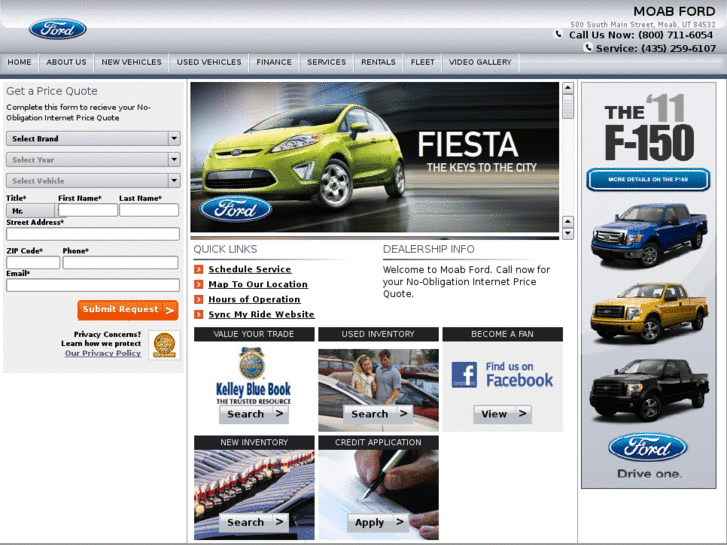
Task: Open the Map To Our Location link
Action: click(x=258, y=284)
